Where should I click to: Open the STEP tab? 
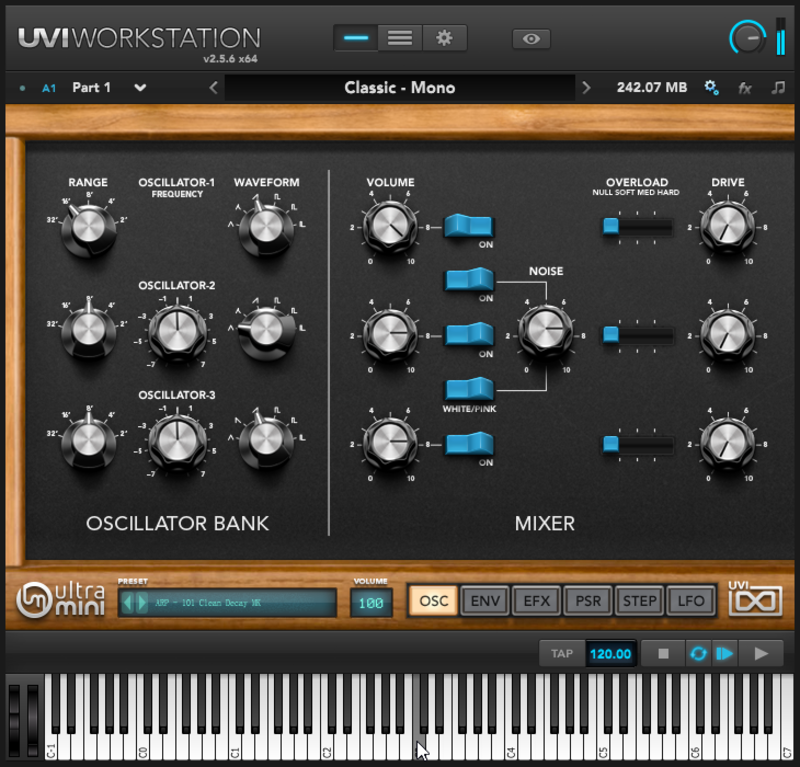tap(639, 601)
